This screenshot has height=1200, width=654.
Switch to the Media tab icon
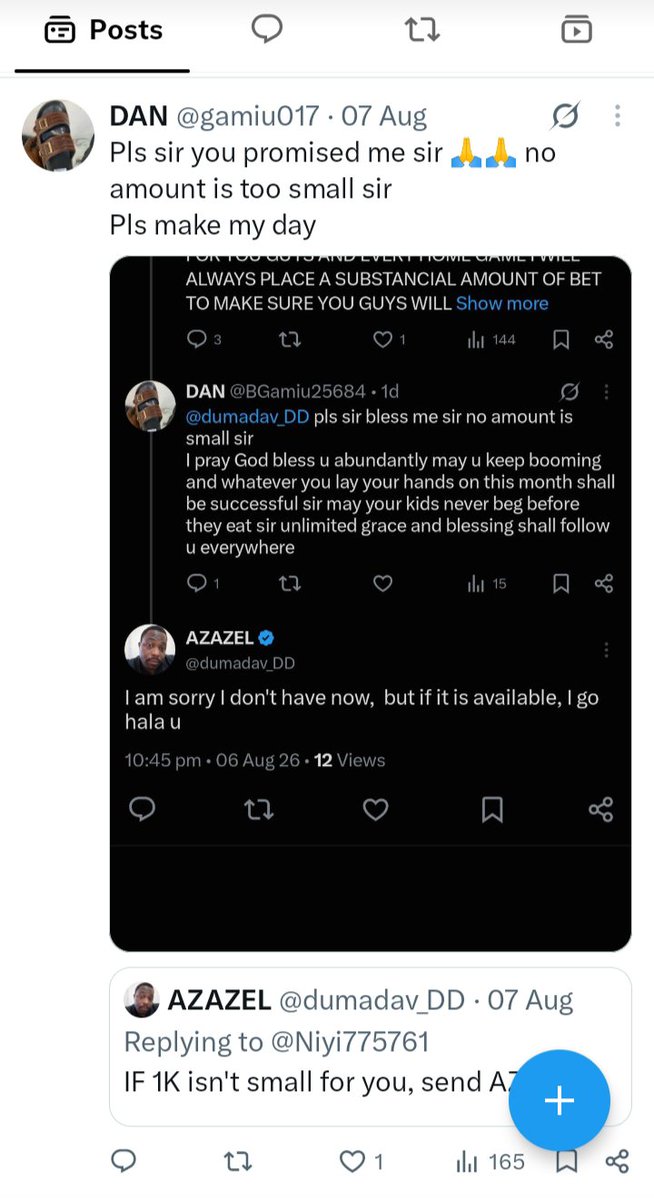(x=576, y=30)
